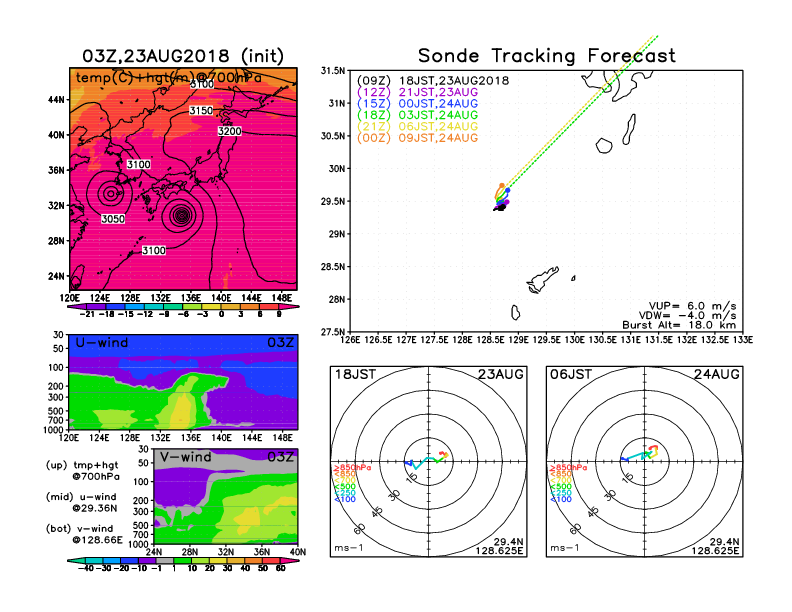The height and width of the screenshot is (612, 792).
Task: Click the orange endpoint dot of the sonde track
Action: pos(502,186)
